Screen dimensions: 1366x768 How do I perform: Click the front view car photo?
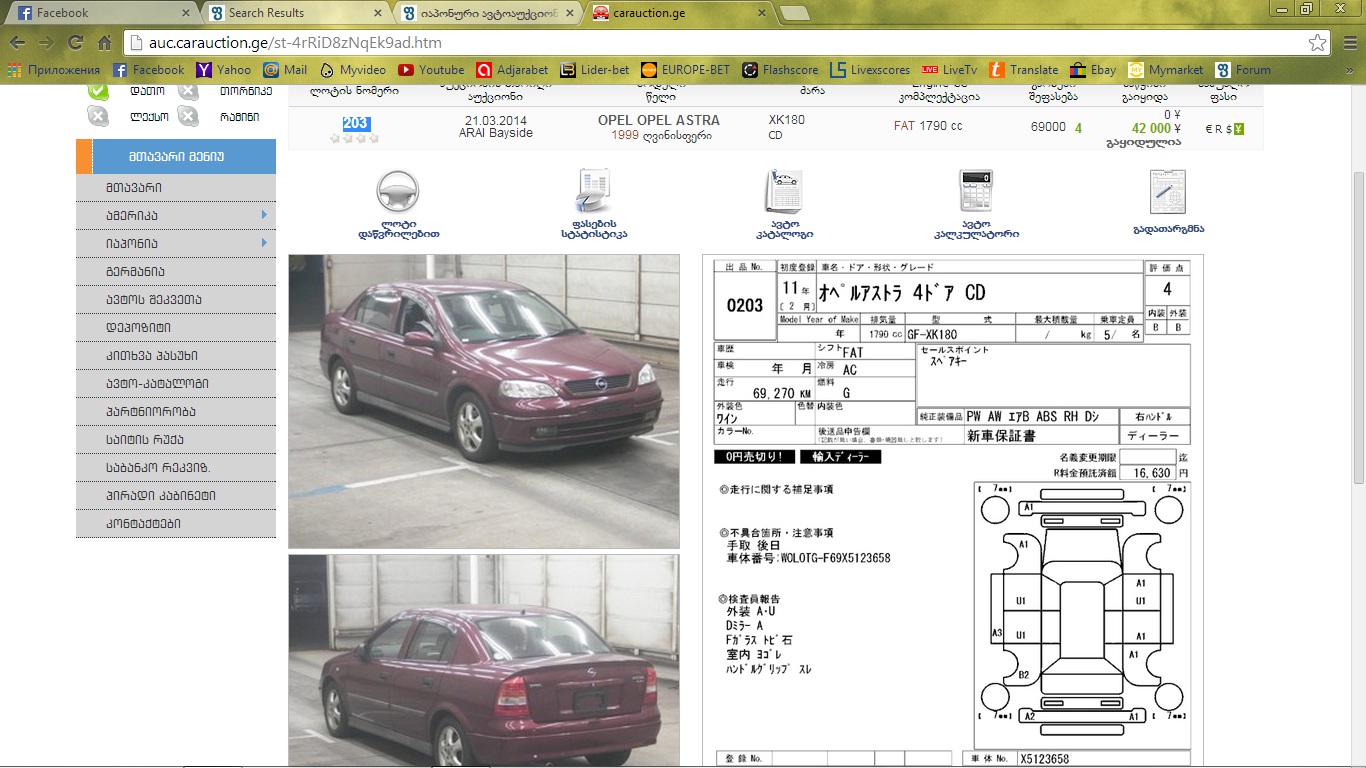484,400
